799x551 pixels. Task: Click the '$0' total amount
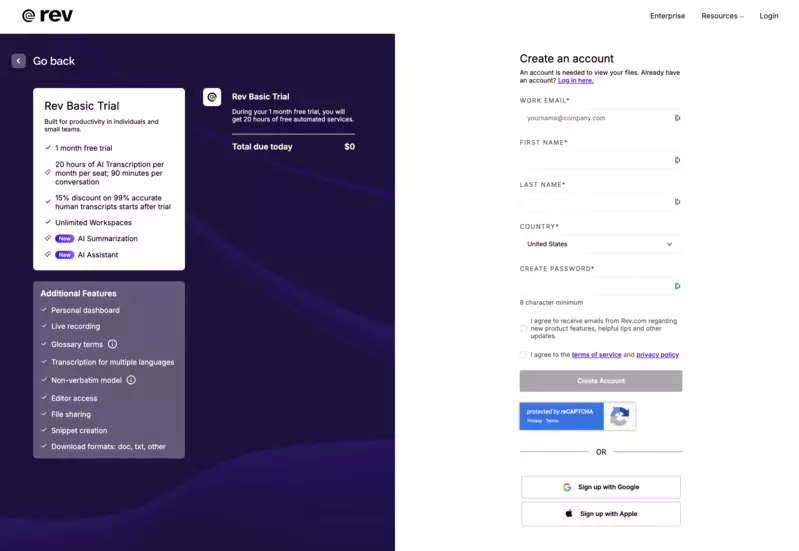(350, 147)
